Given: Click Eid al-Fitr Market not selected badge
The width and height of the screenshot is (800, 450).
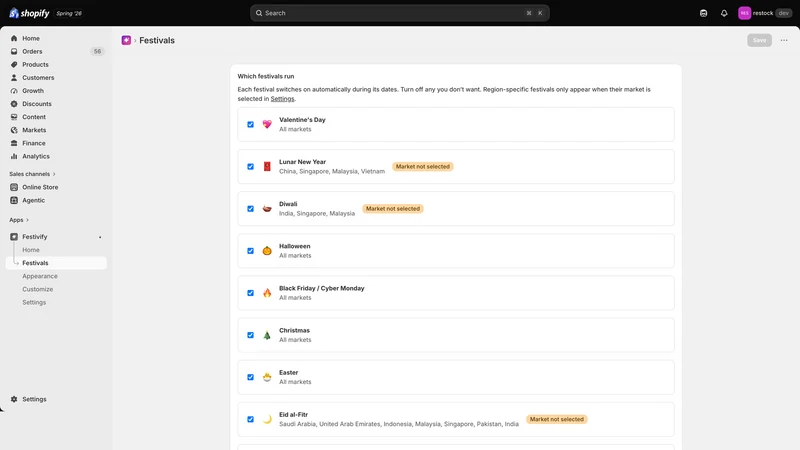Looking at the screenshot, I should [557, 419].
